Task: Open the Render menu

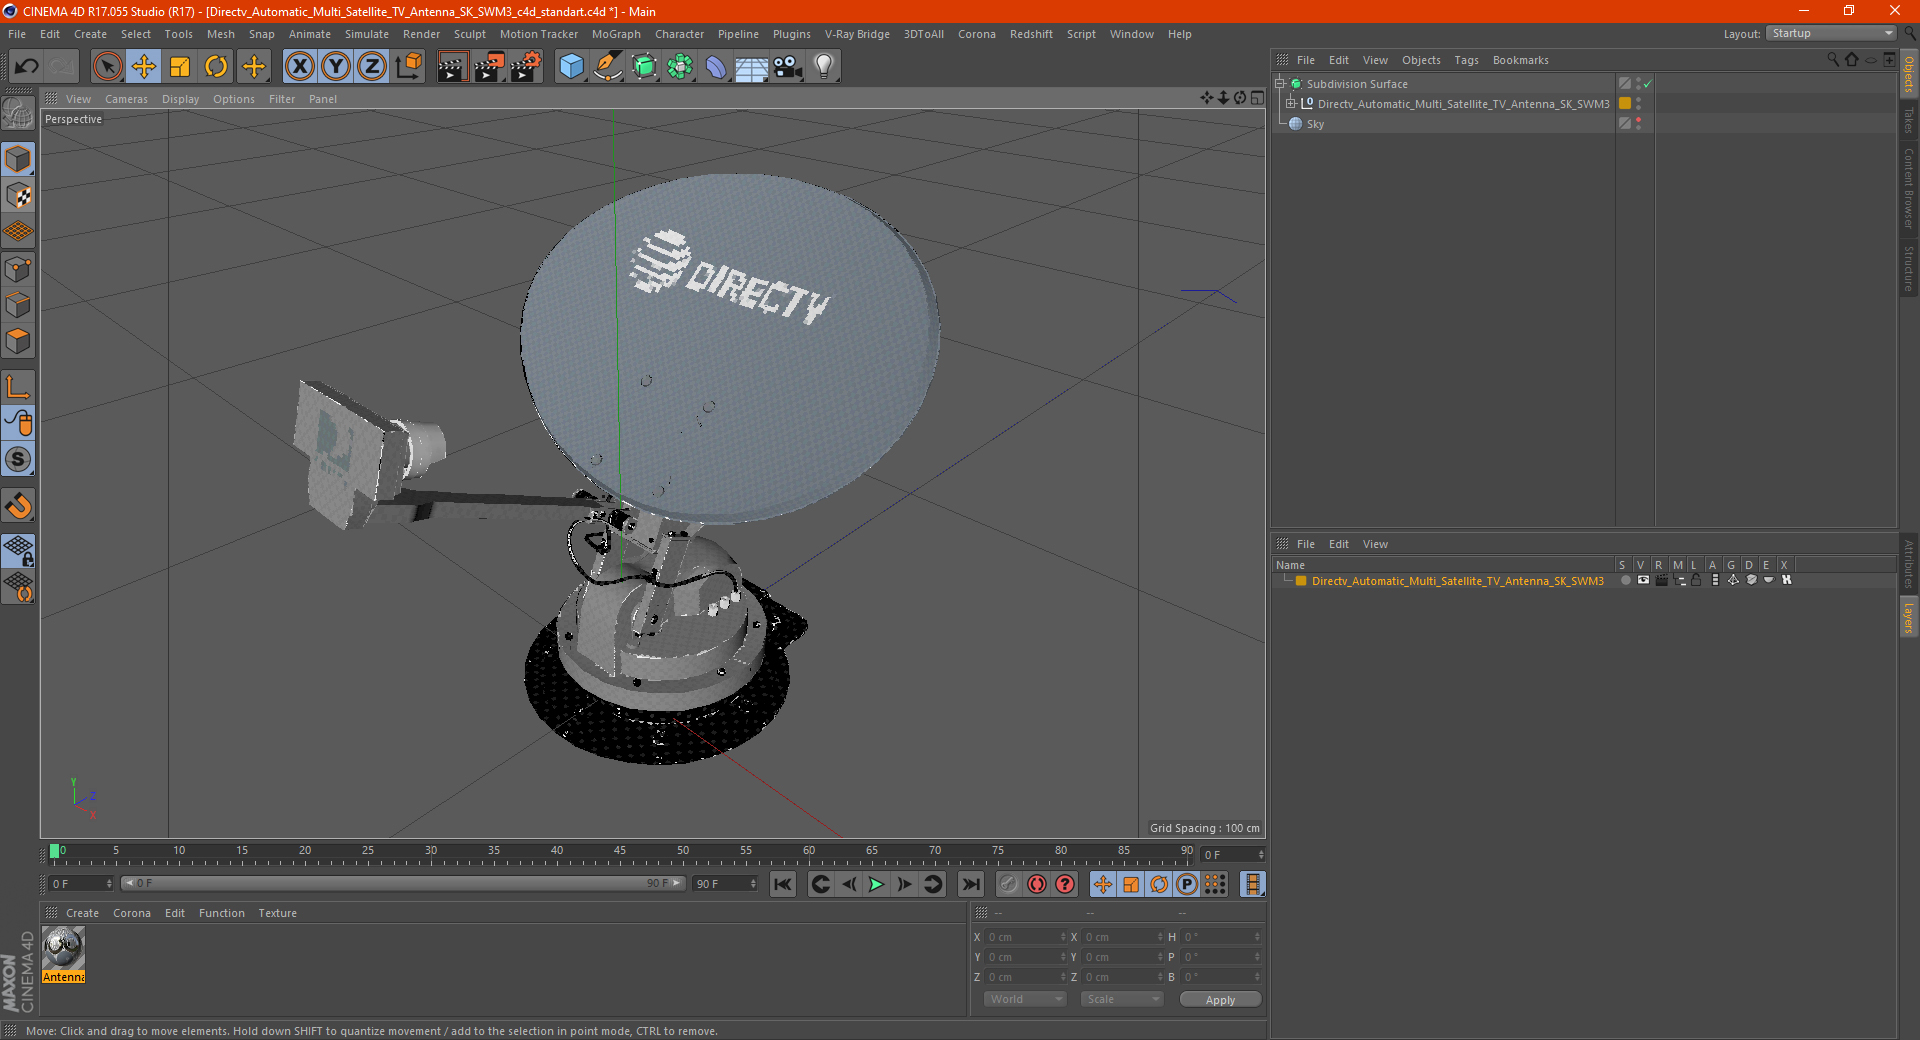Action: (x=421, y=34)
